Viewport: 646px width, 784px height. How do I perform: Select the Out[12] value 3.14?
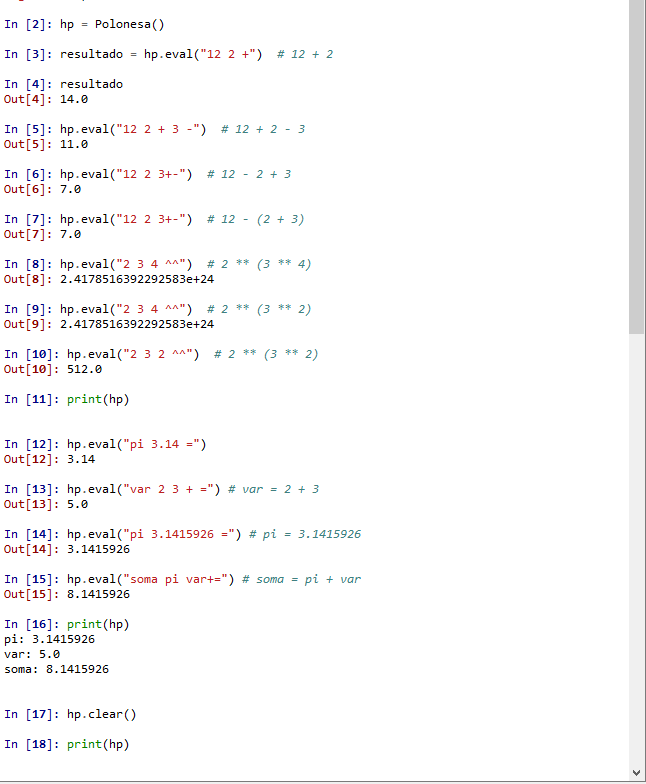coord(81,460)
